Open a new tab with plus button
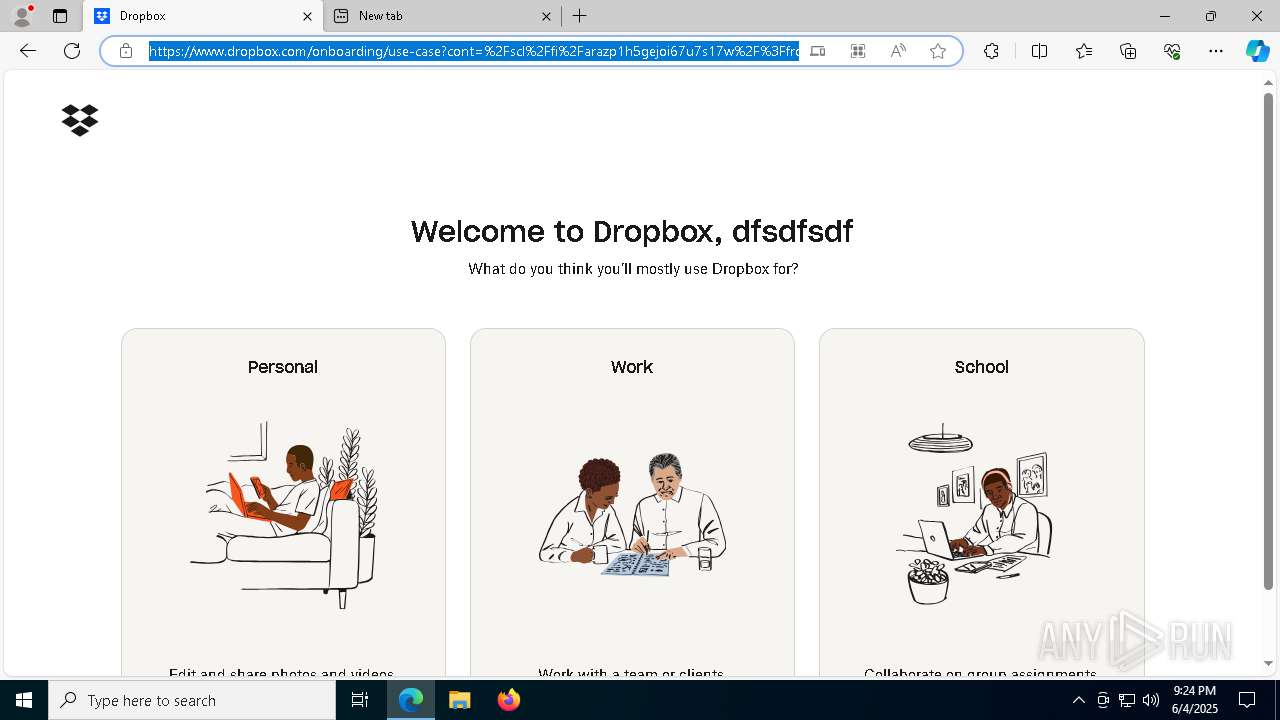Viewport: 1280px width, 720px height. (580, 16)
